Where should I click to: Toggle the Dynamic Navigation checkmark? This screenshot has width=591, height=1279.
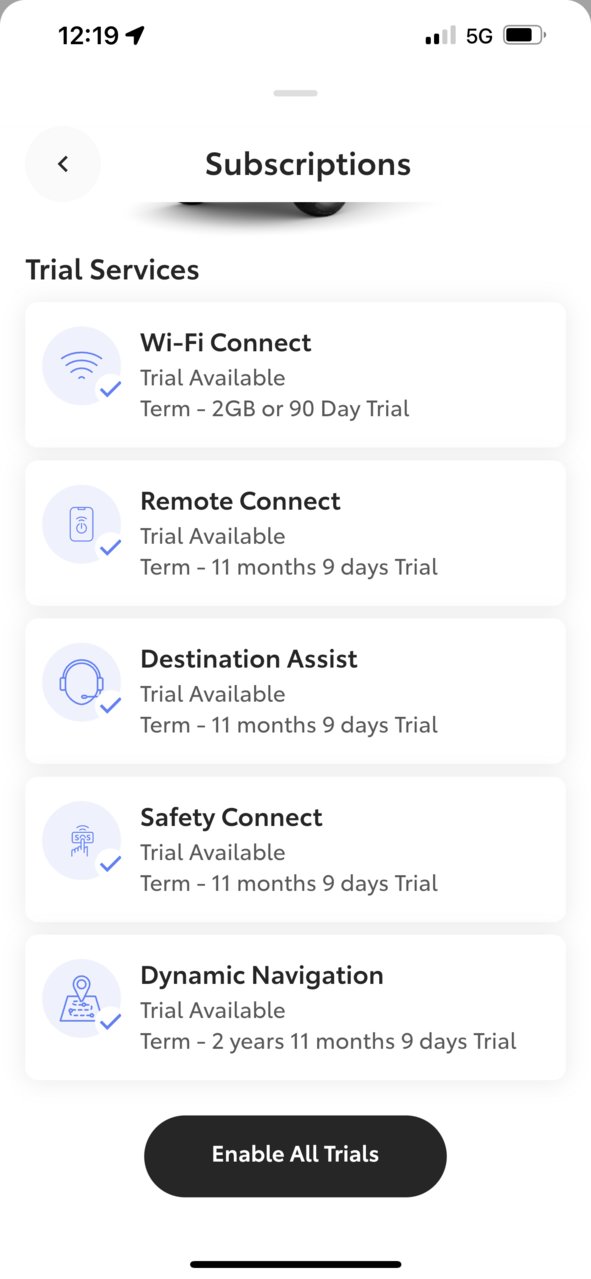(x=110, y=1021)
